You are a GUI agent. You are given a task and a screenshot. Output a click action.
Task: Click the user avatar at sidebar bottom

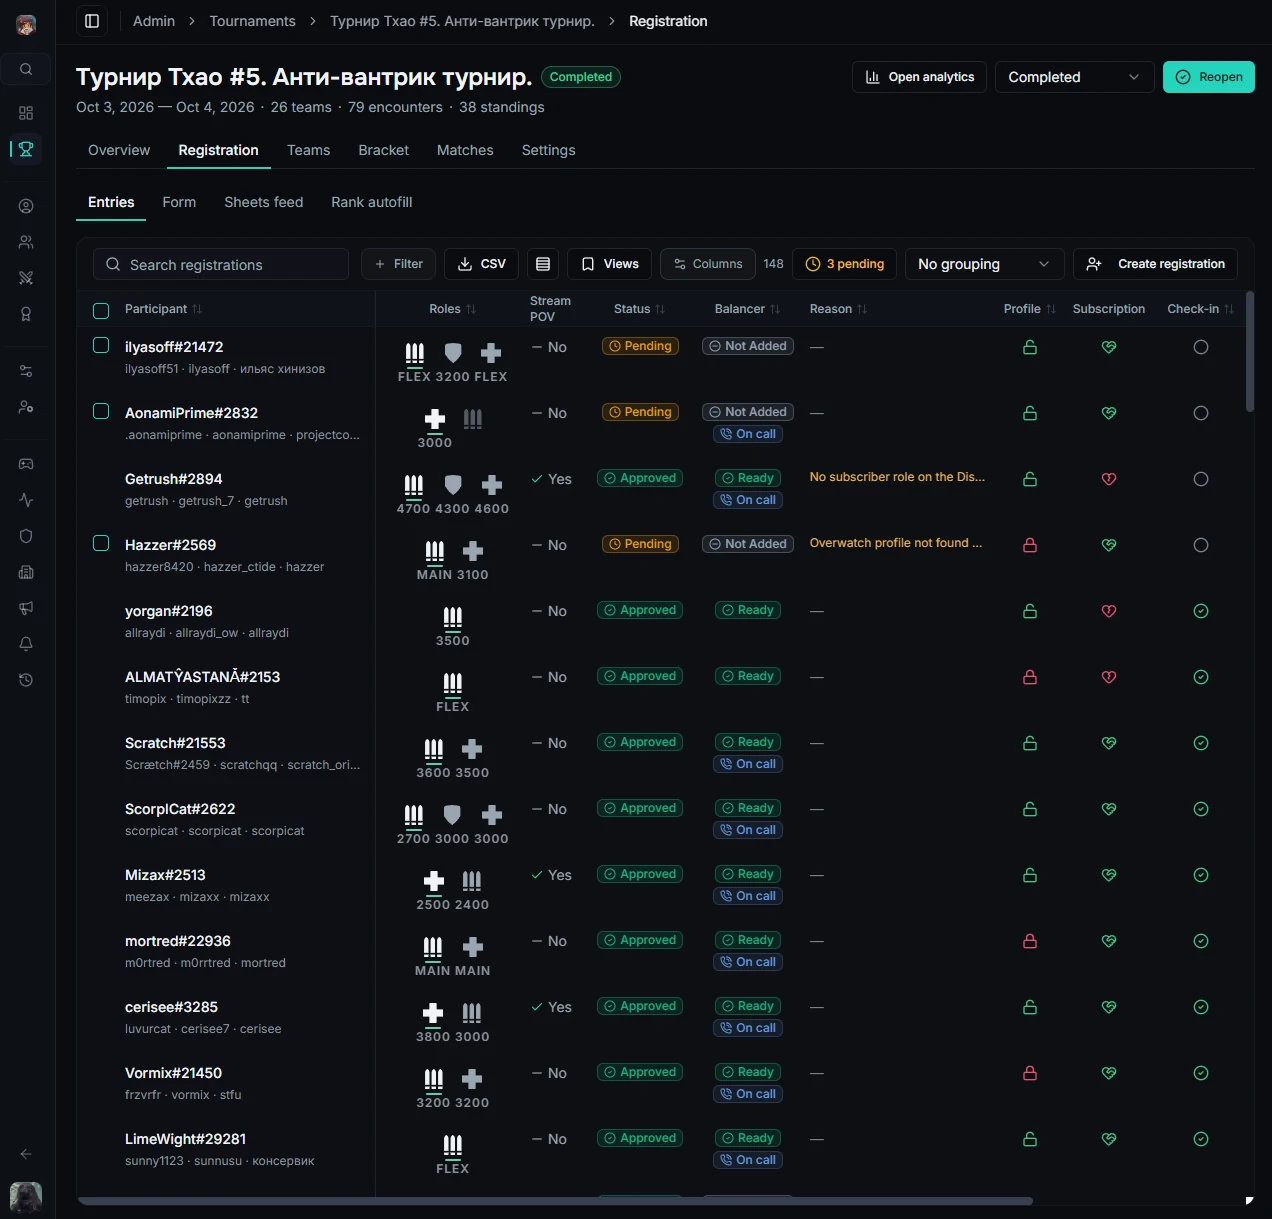coord(26,1197)
